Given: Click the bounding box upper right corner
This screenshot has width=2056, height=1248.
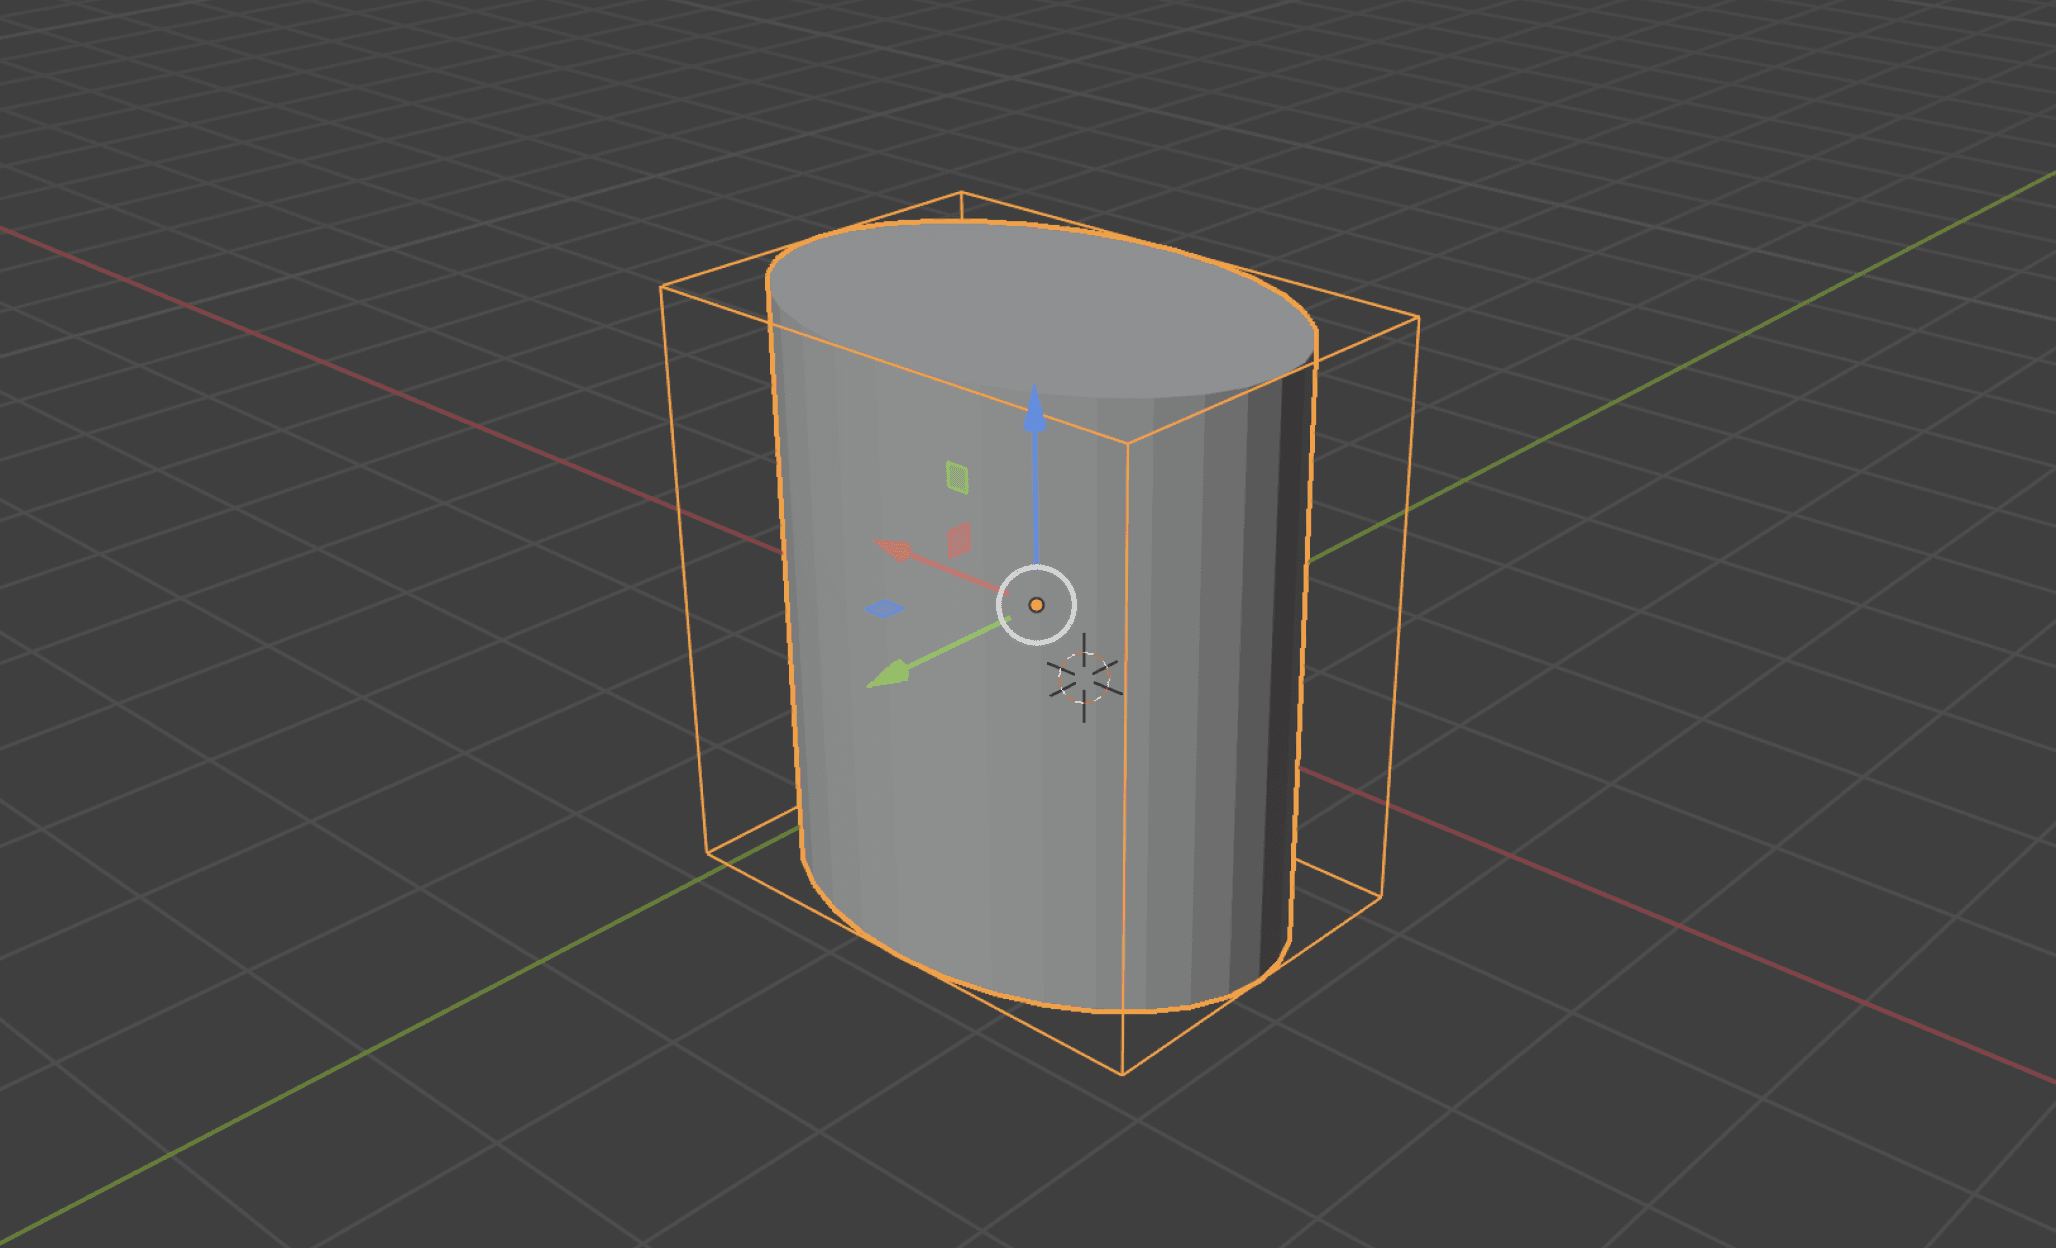Looking at the screenshot, I should coord(1418,318).
